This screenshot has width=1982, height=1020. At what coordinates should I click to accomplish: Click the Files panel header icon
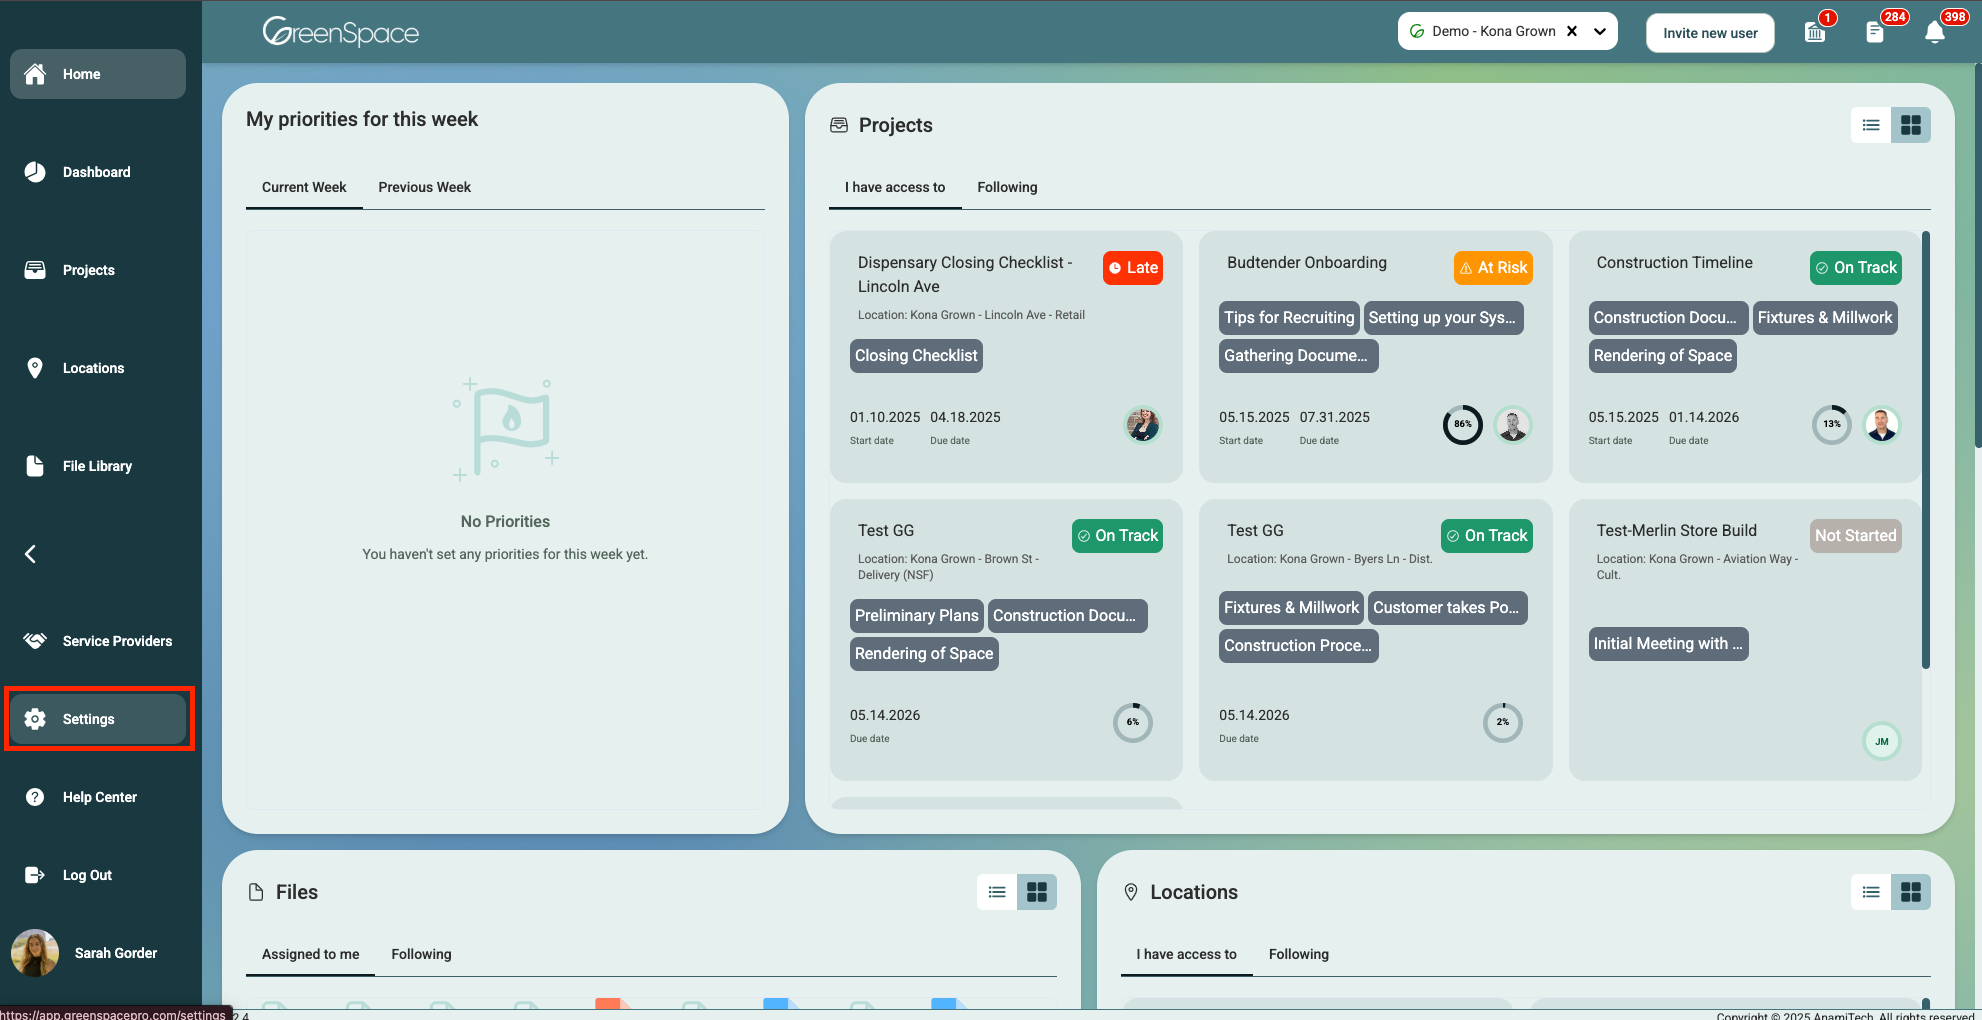click(x=256, y=892)
